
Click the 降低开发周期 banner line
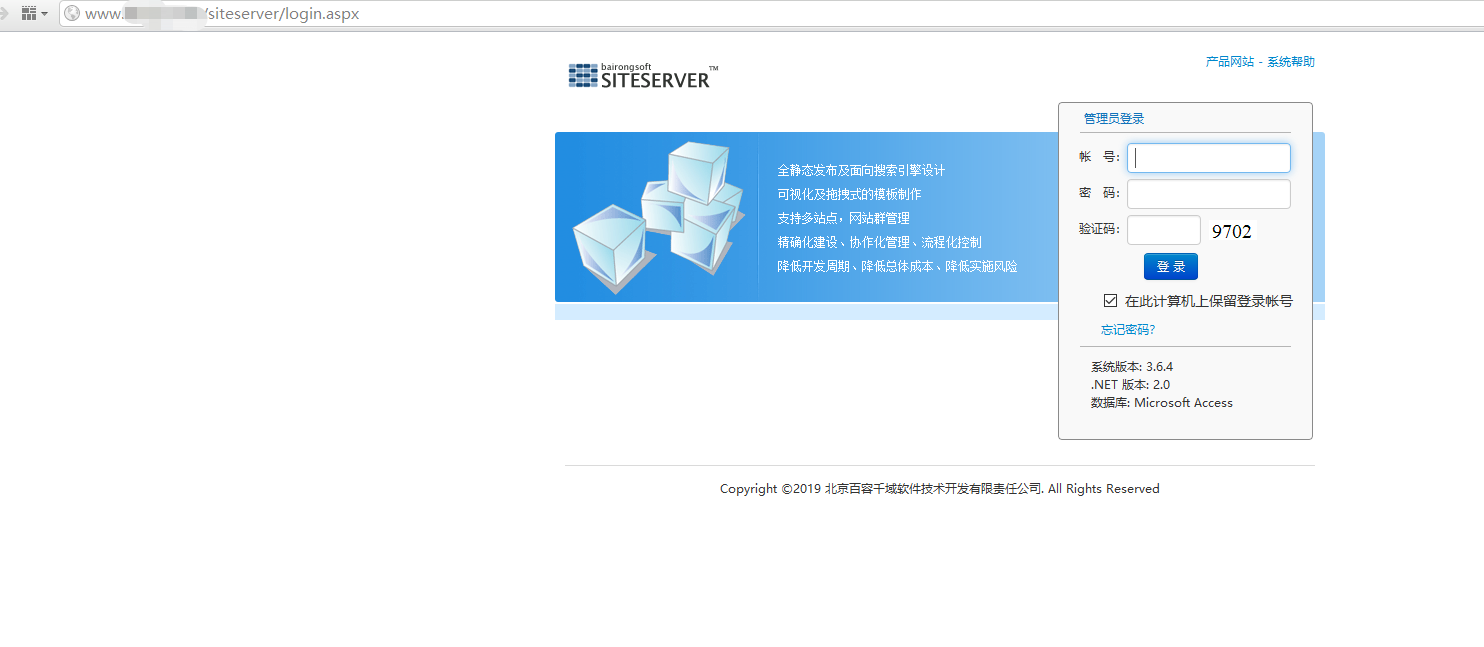(x=898, y=267)
